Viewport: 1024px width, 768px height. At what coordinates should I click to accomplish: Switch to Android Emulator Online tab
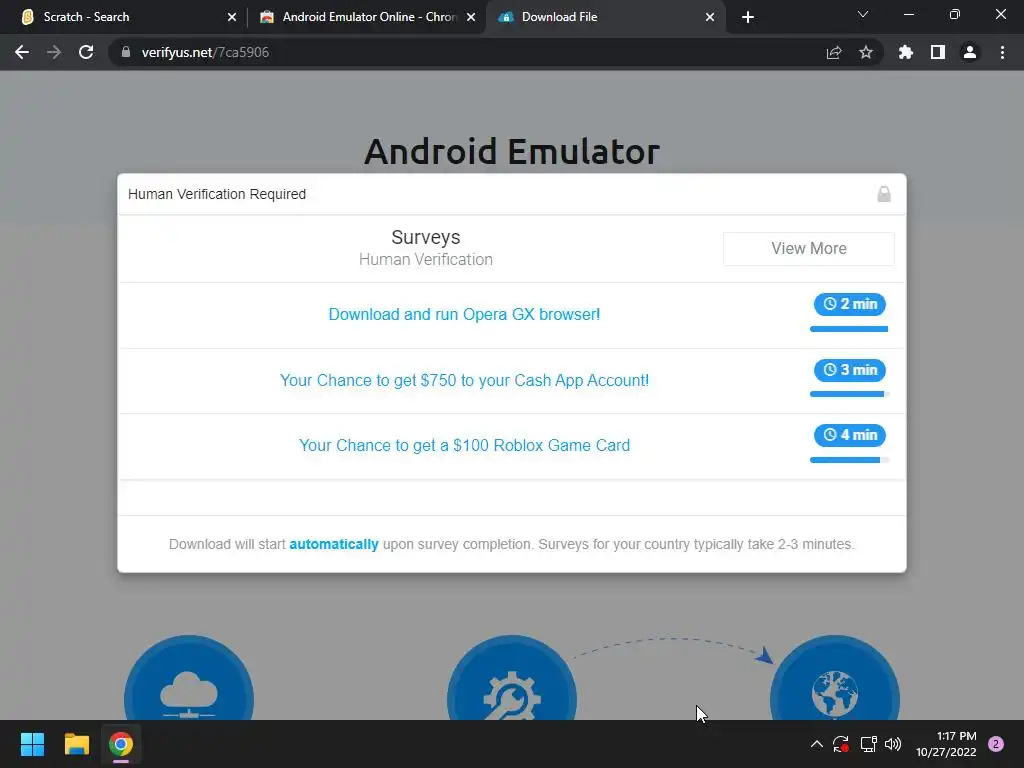pyautogui.click(x=367, y=17)
